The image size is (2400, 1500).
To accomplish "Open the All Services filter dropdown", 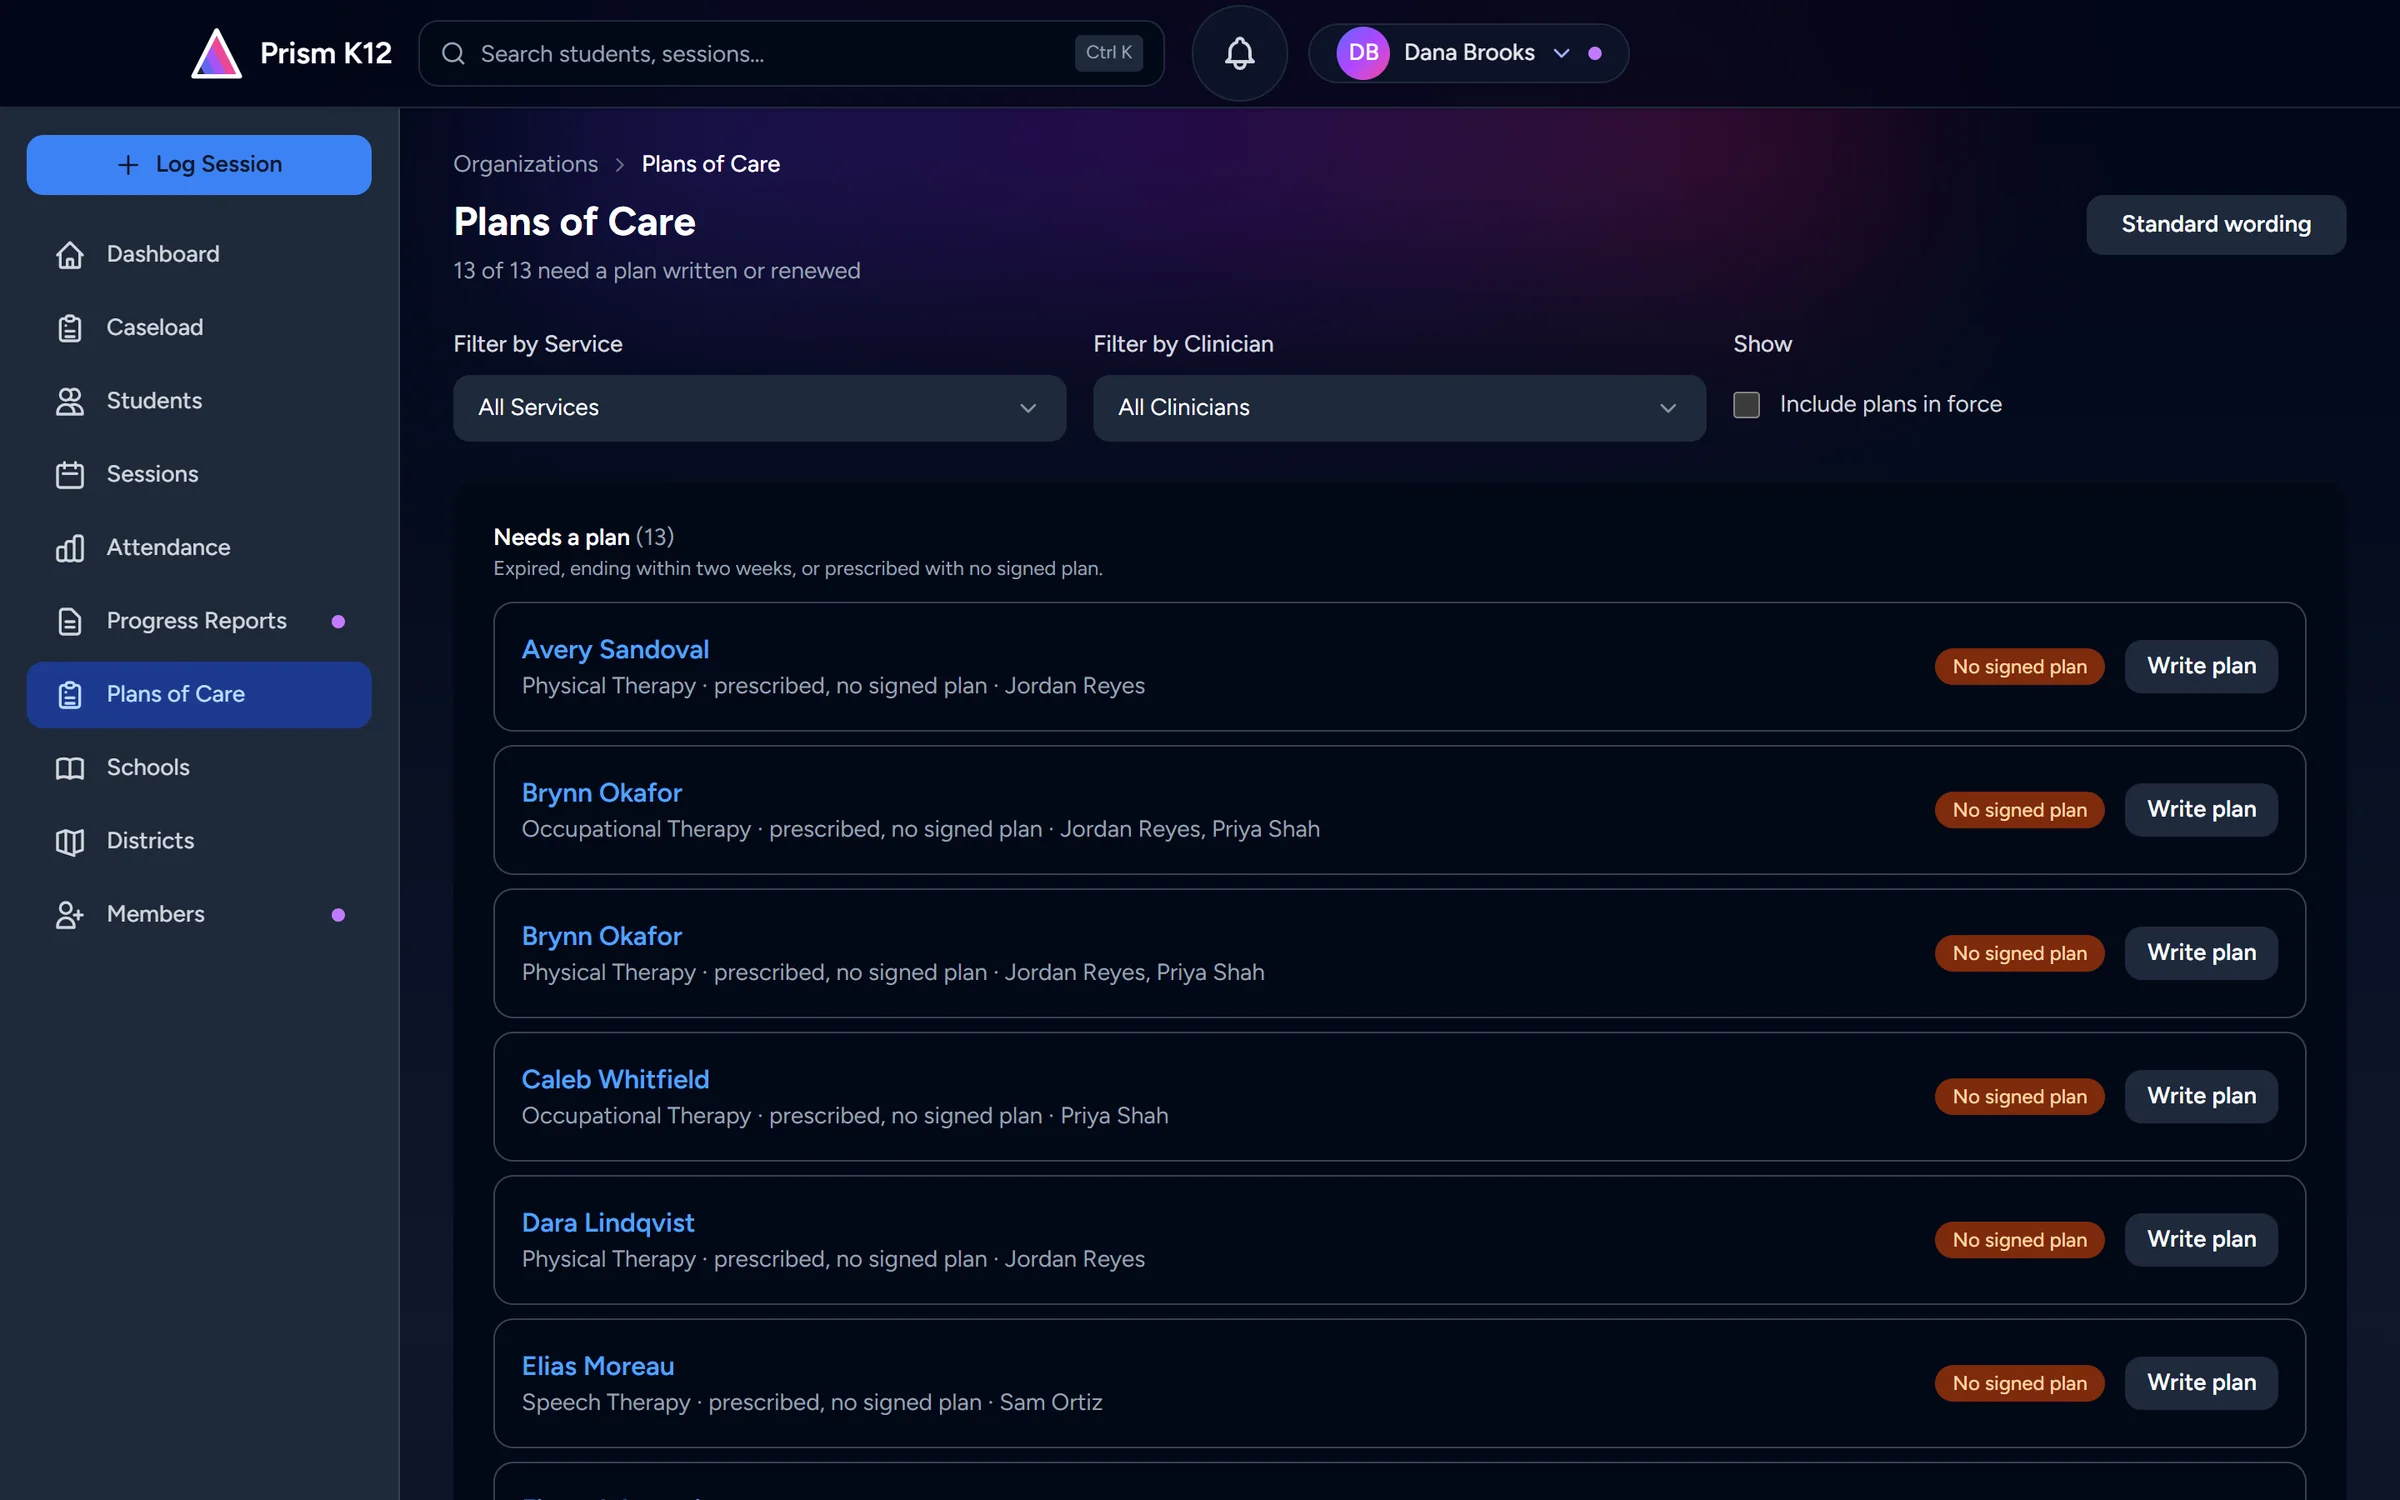I will click(x=759, y=408).
